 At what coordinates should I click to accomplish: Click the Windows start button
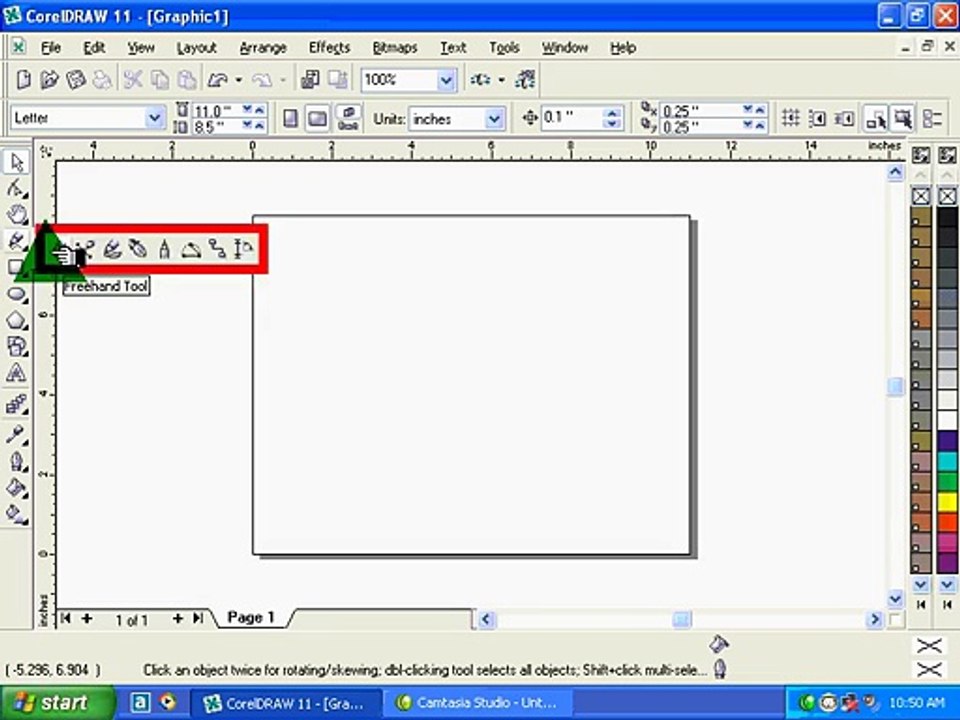click(56, 702)
